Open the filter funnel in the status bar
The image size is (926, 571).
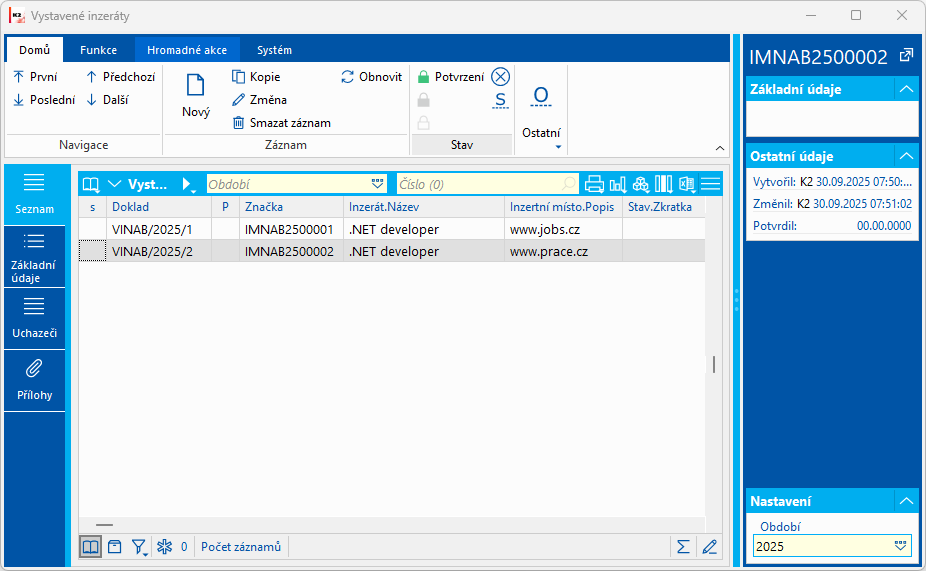139,547
